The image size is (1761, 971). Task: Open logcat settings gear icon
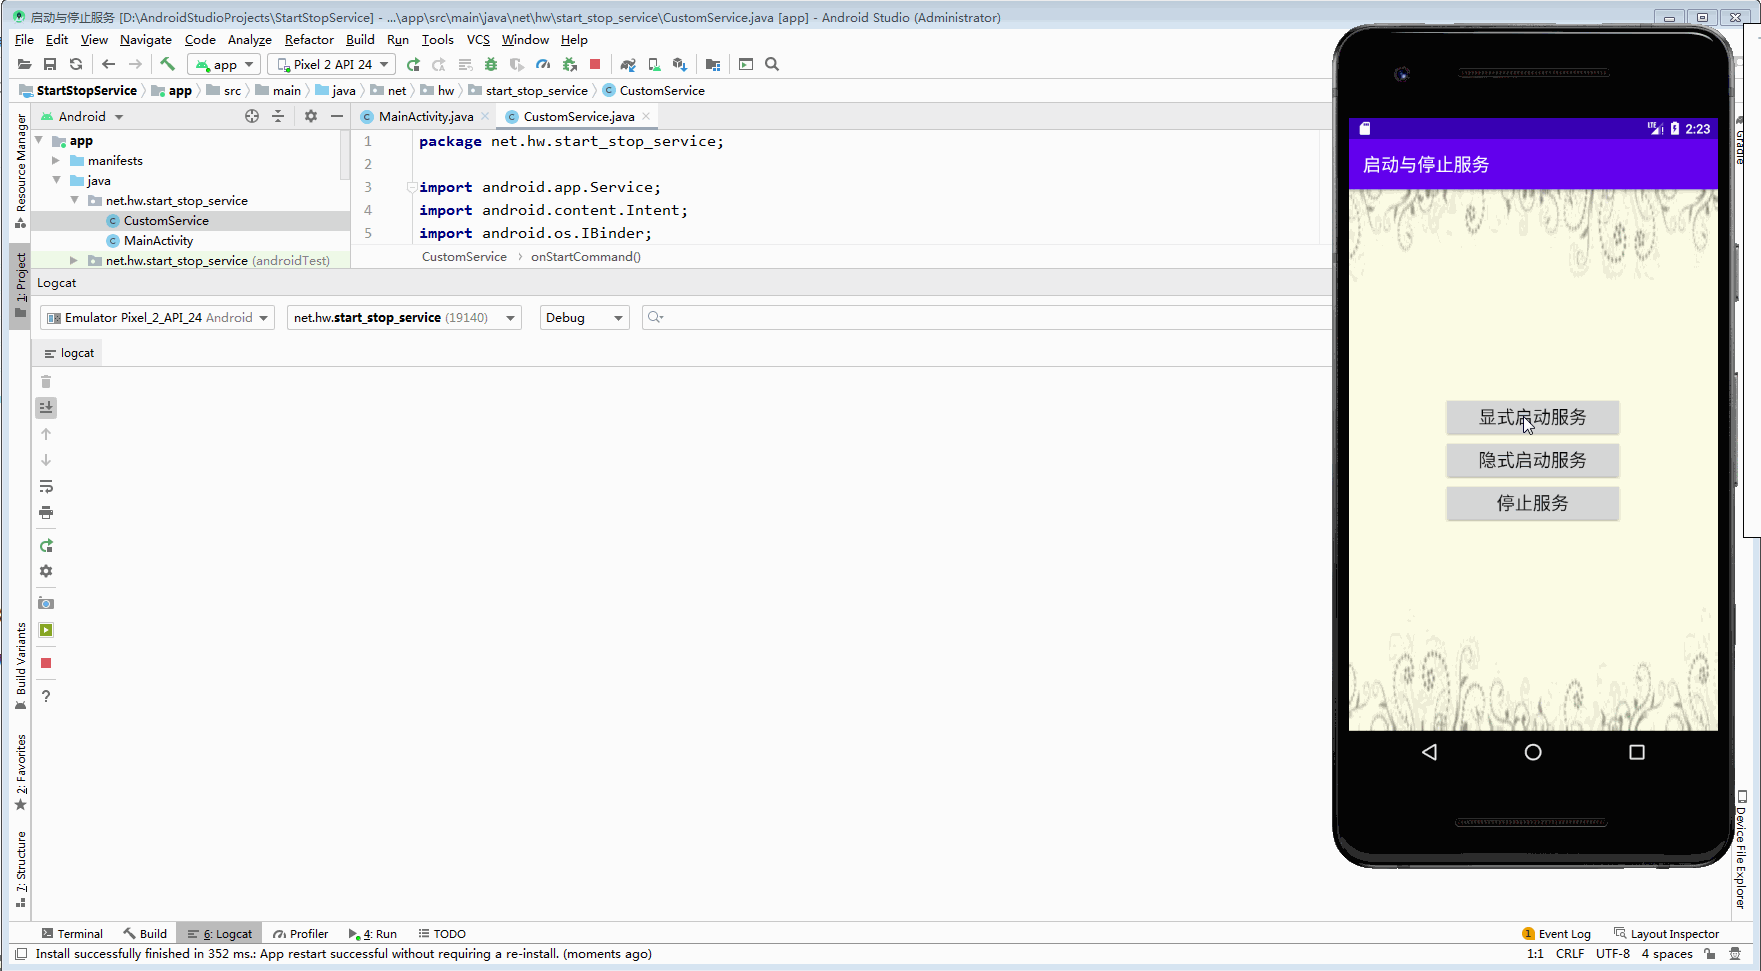(x=46, y=571)
